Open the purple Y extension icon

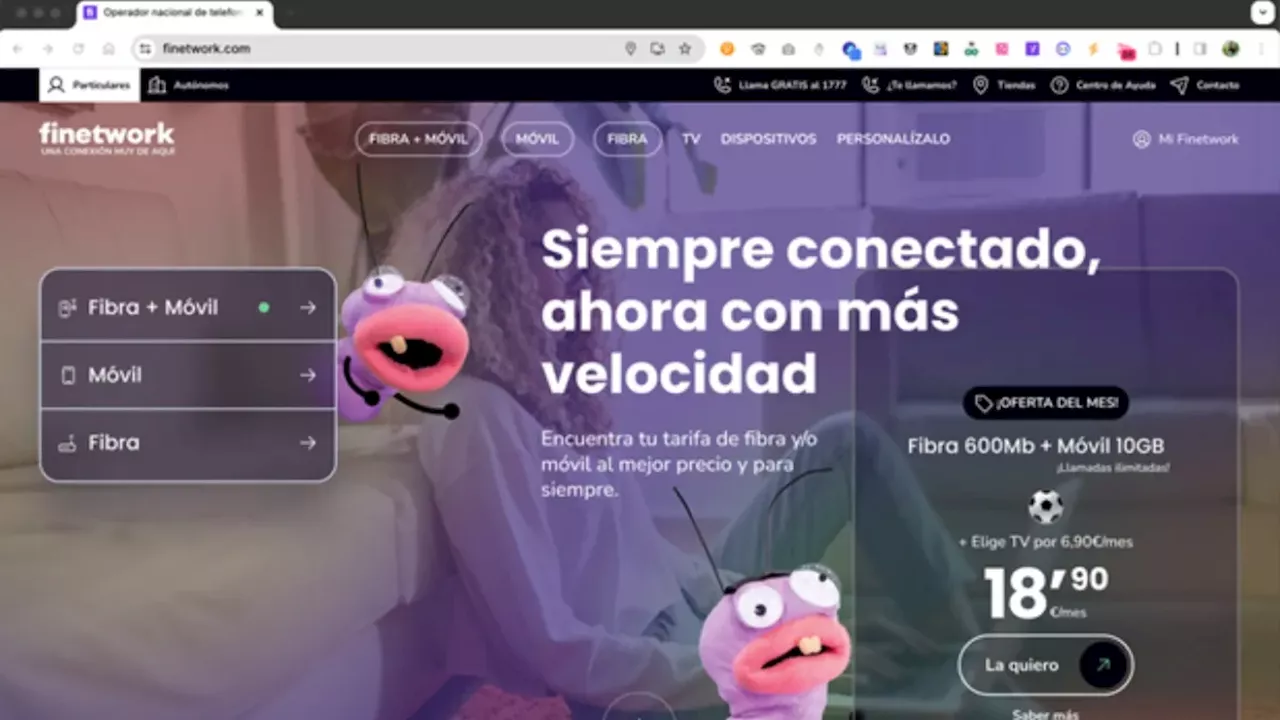pos(1032,48)
